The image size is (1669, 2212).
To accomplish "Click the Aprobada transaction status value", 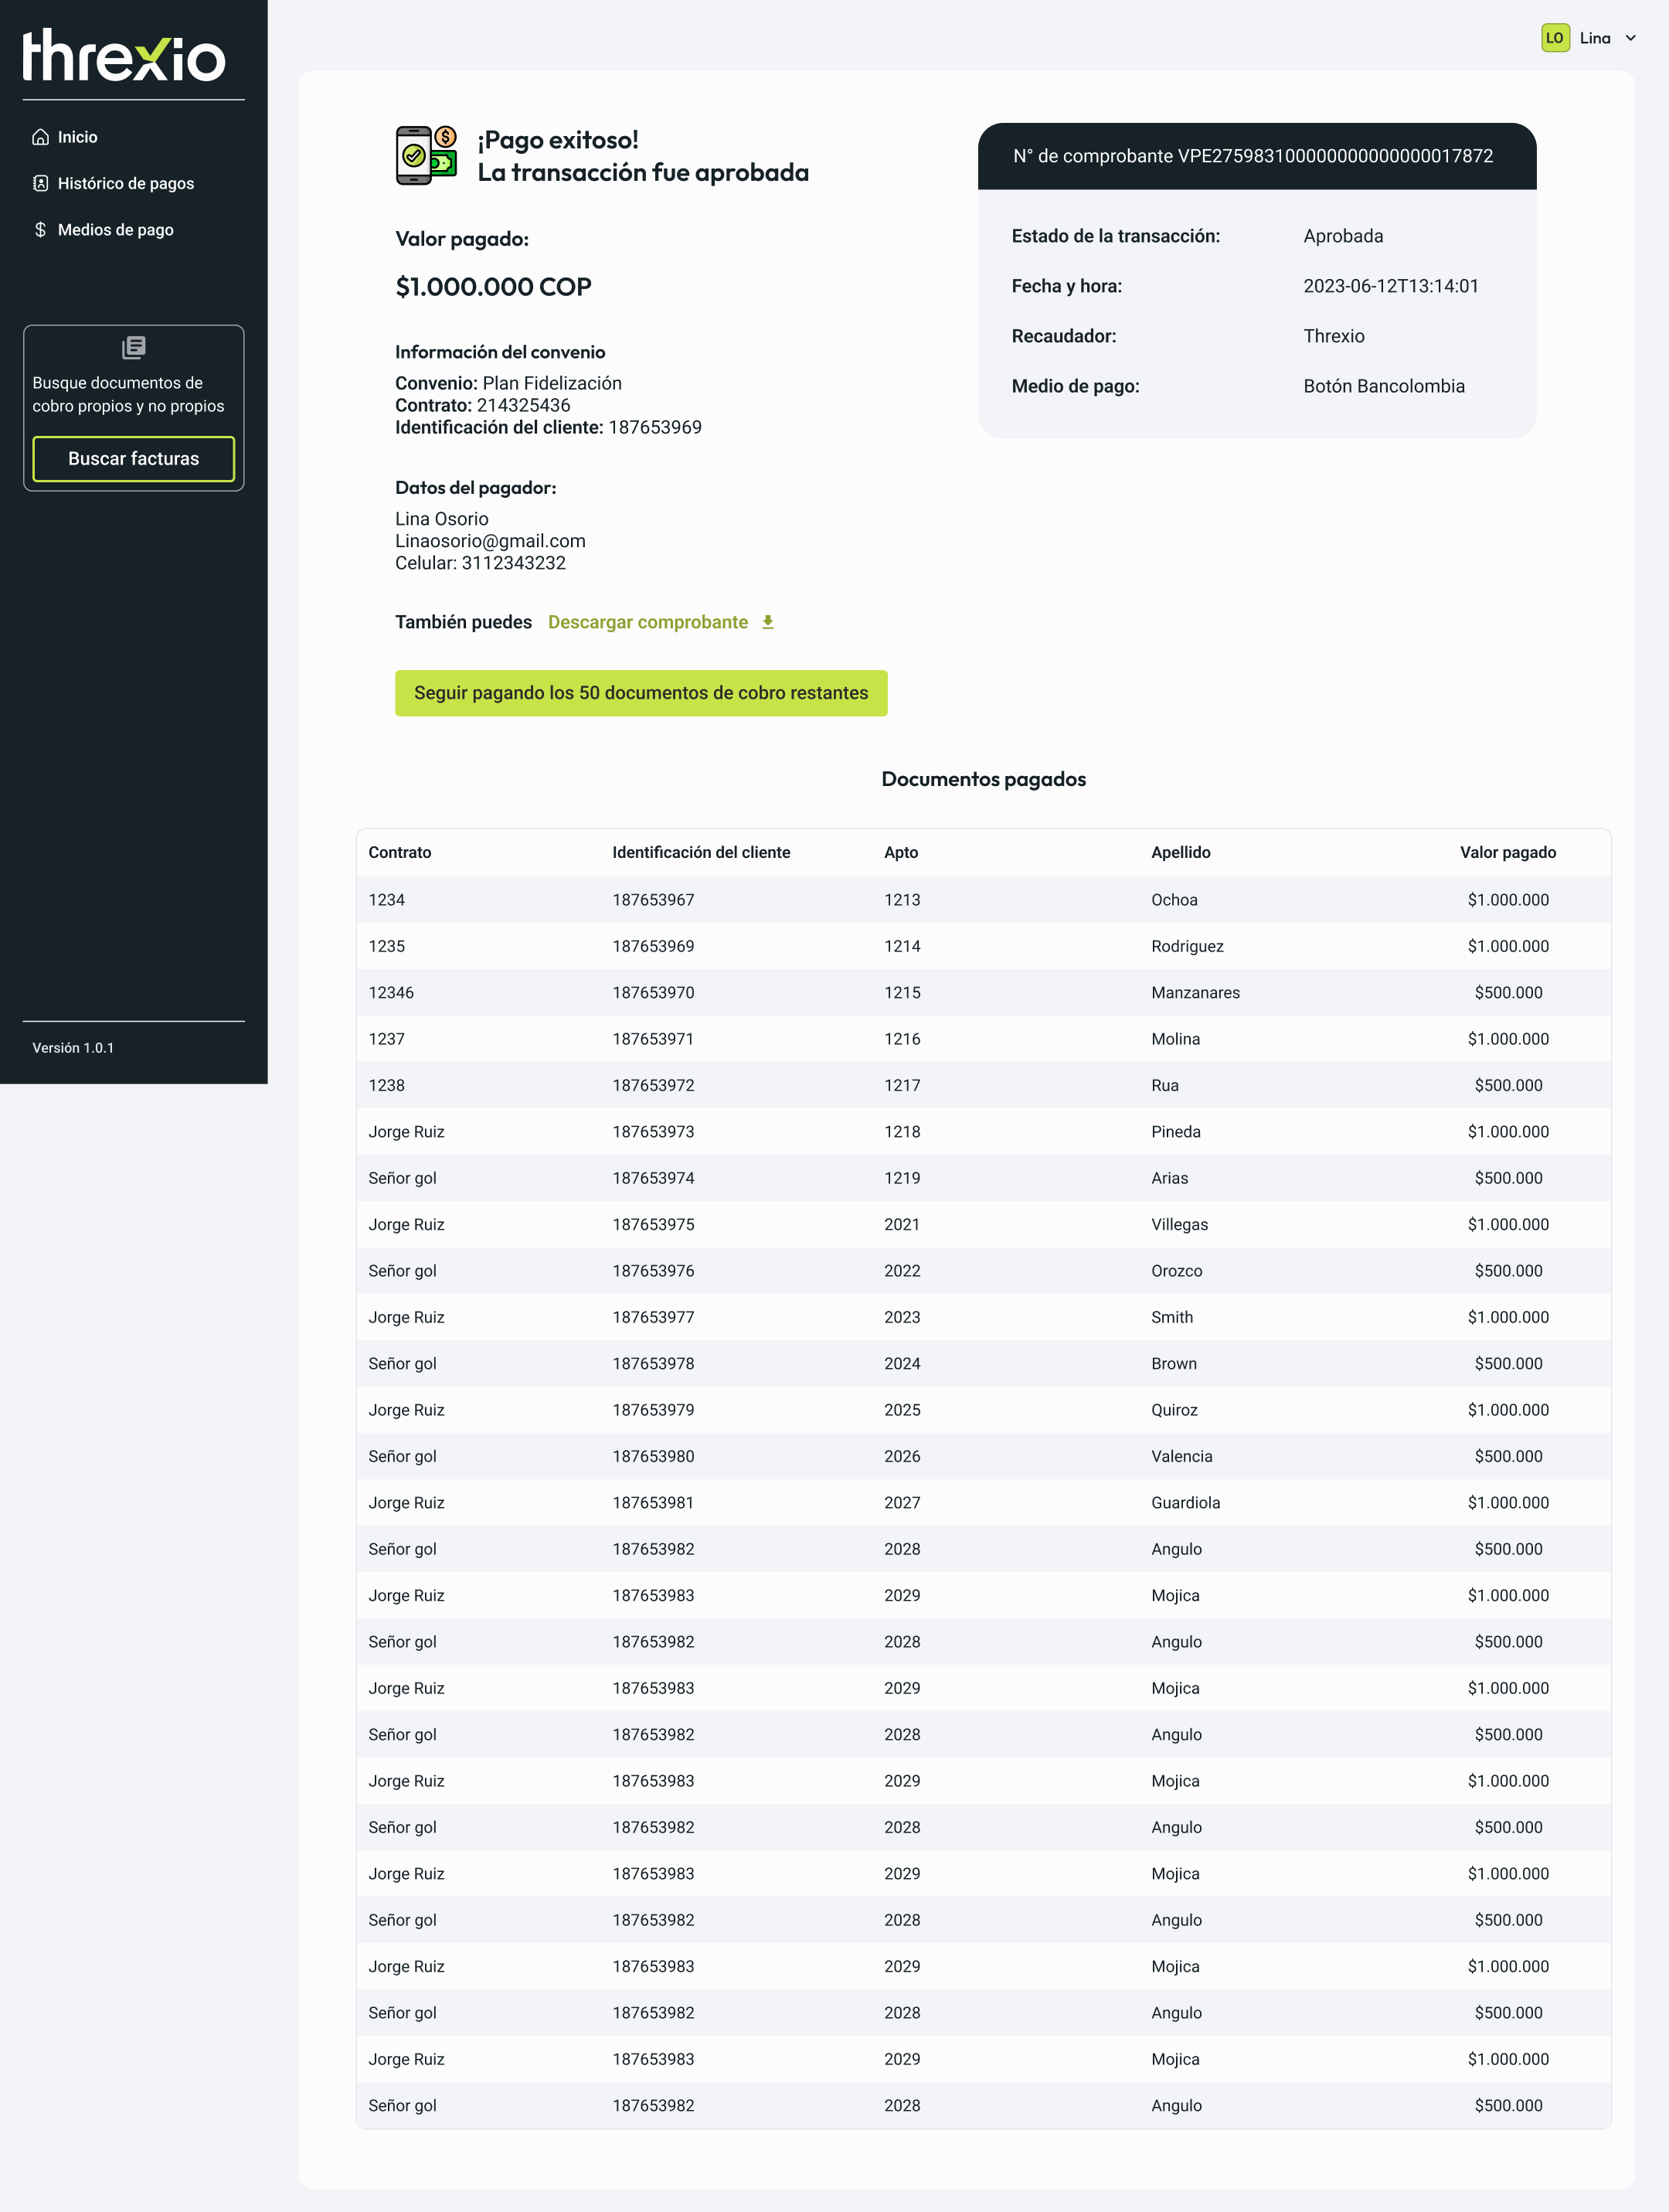I will (x=1343, y=236).
